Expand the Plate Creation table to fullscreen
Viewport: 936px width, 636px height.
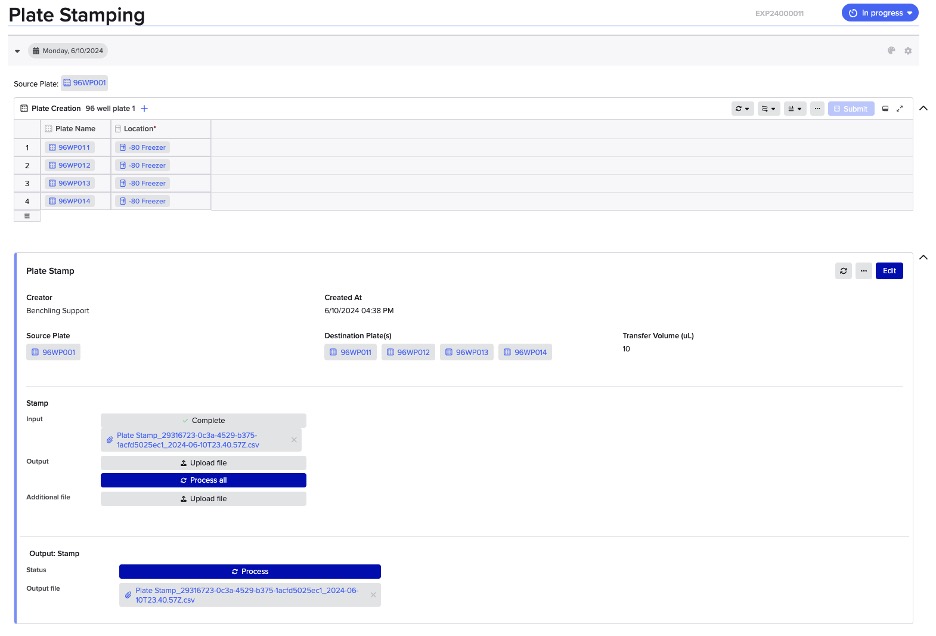tap(900, 108)
